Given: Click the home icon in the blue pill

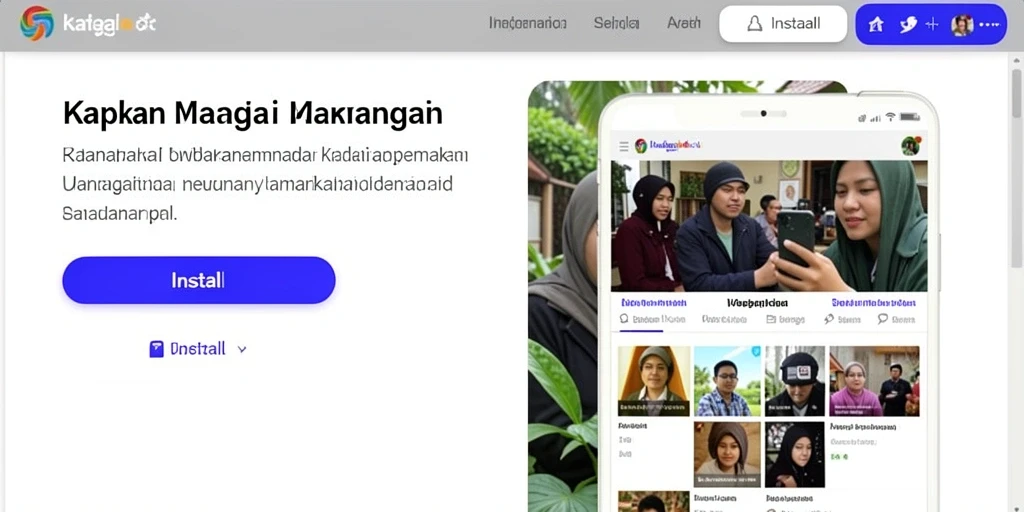Looking at the screenshot, I should point(876,25).
